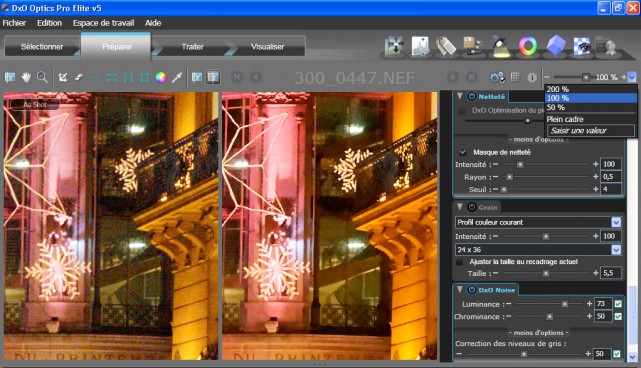Collapse the Grain section triangle

(x=459, y=207)
